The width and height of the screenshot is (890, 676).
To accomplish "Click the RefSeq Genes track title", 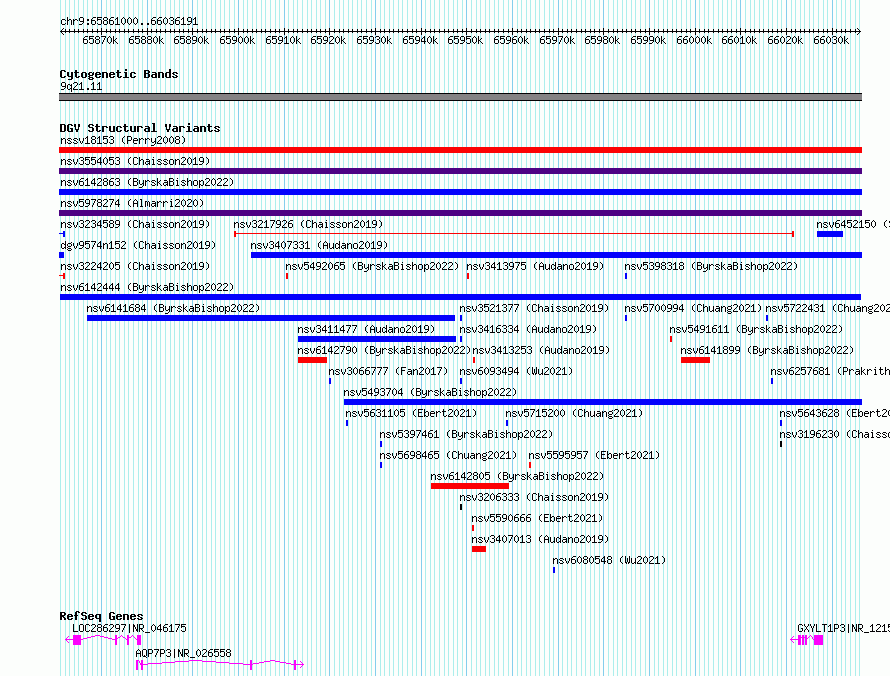I will pos(101,616).
